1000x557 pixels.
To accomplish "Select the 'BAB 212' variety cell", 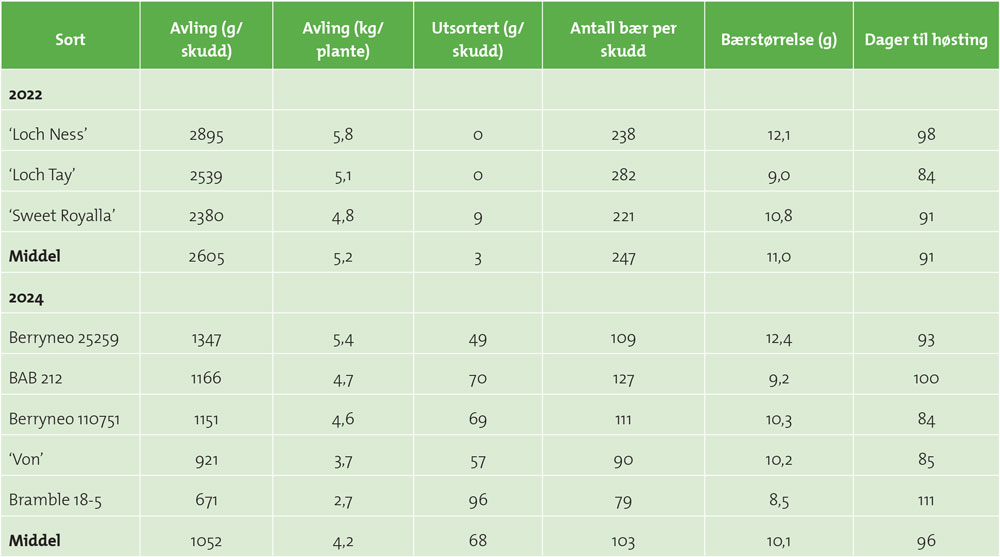I will pos(39,378).
